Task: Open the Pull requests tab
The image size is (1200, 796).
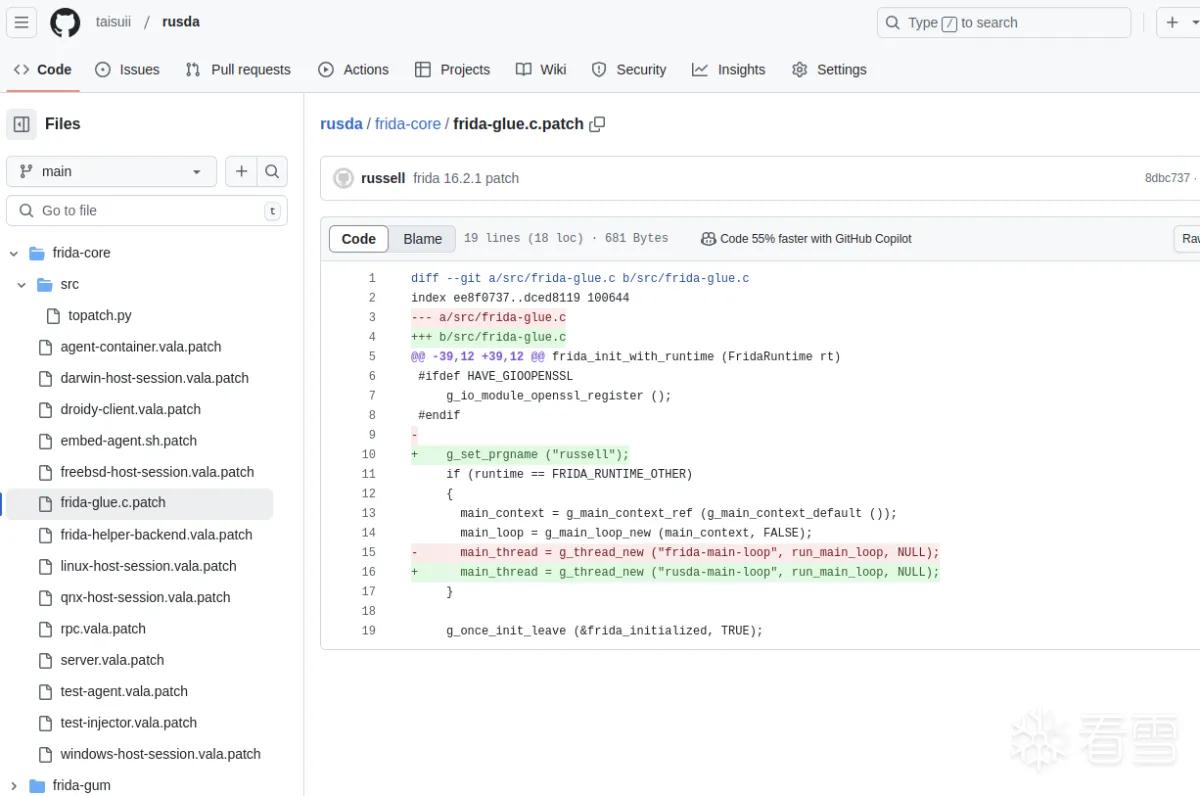Action: [238, 69]
